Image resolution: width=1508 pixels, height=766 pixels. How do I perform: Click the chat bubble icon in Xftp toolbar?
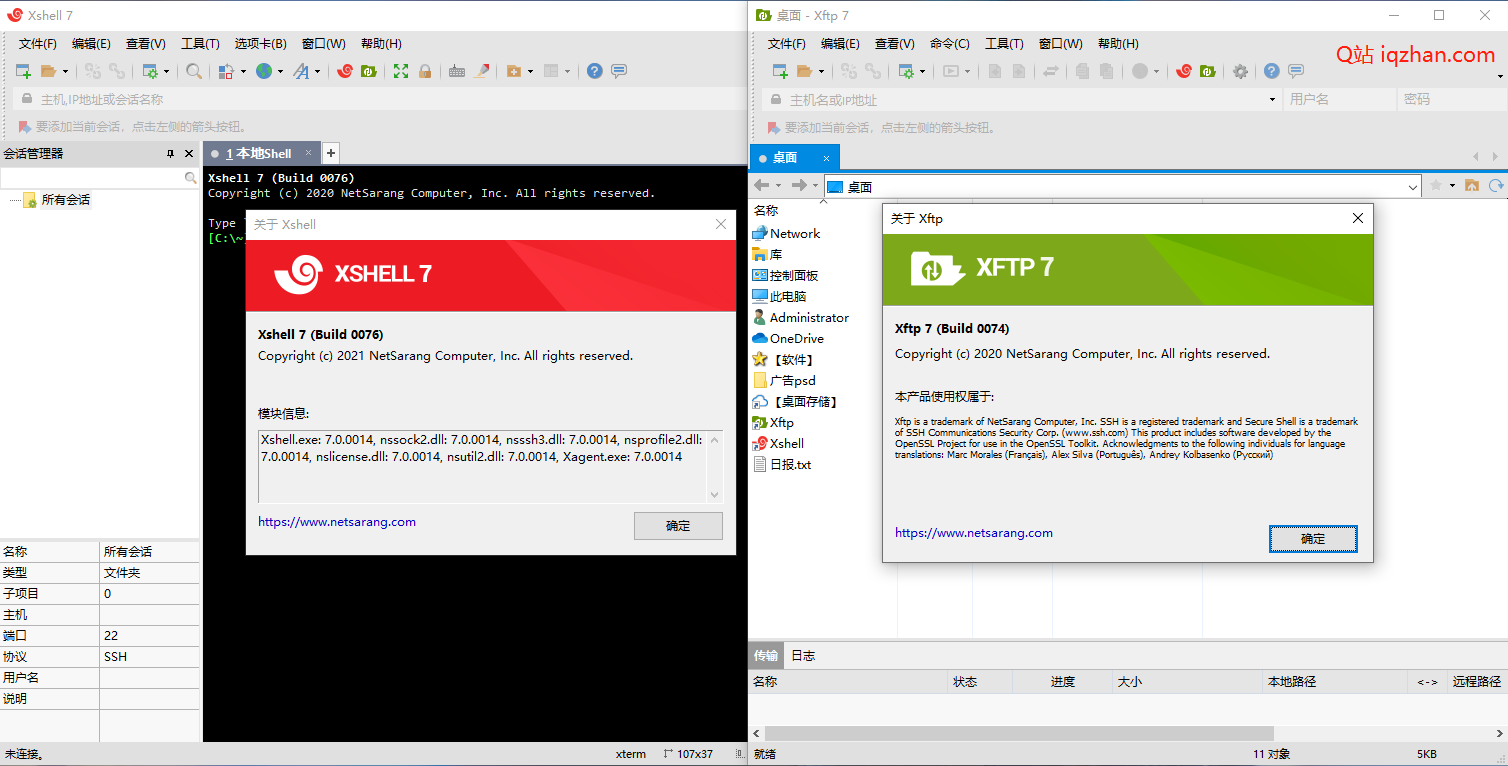1296,71
